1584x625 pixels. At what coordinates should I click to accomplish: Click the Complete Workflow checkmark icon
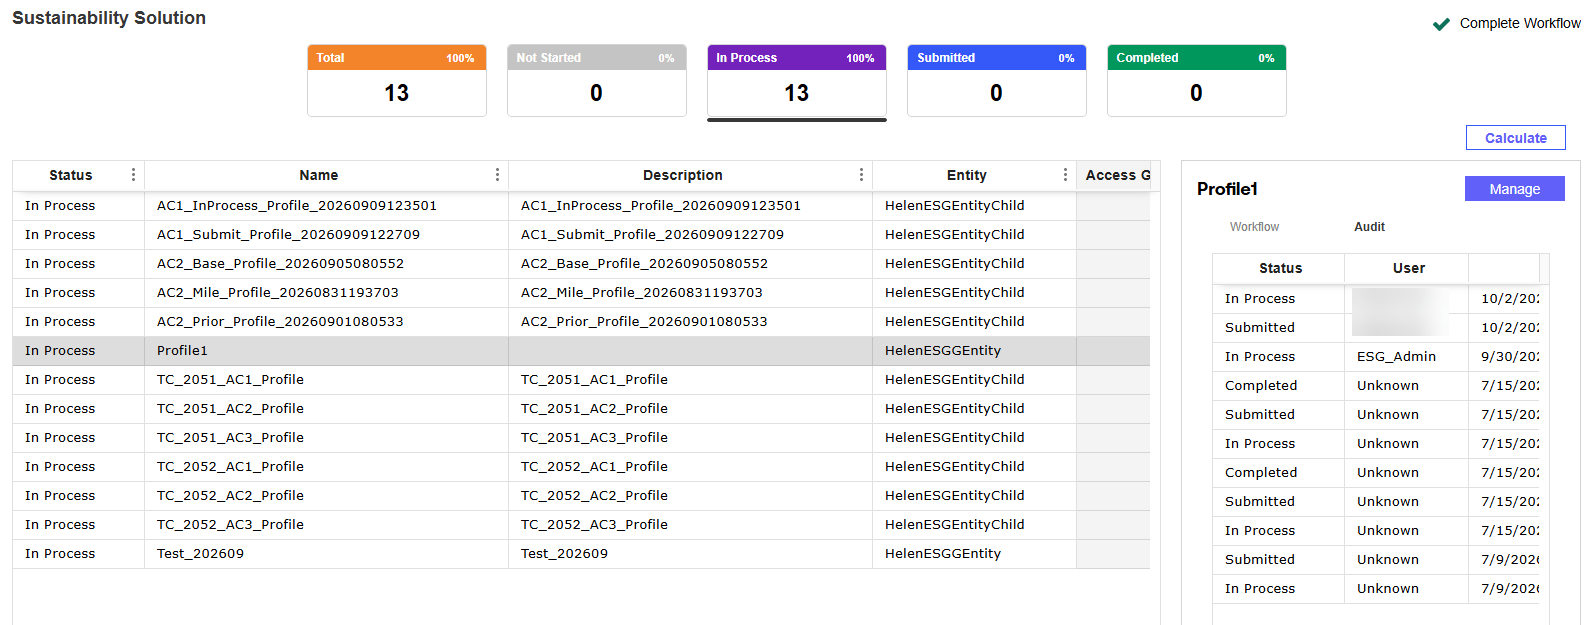1441,24
